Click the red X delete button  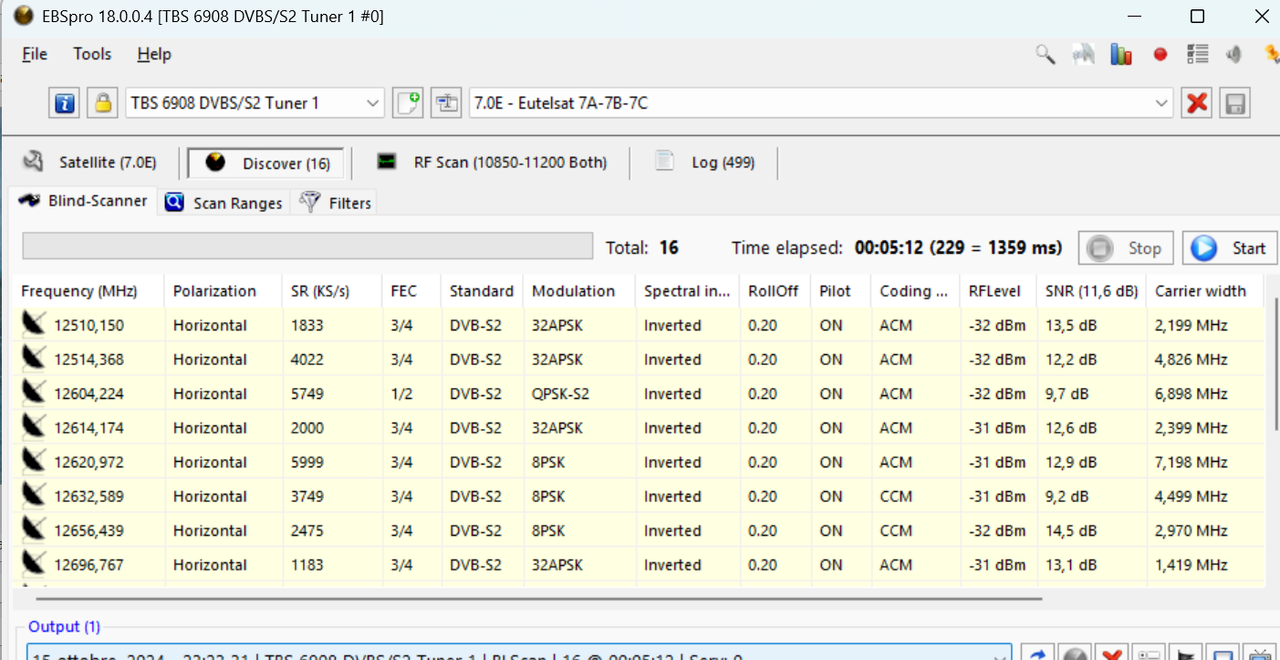(x=1196, y=103)
